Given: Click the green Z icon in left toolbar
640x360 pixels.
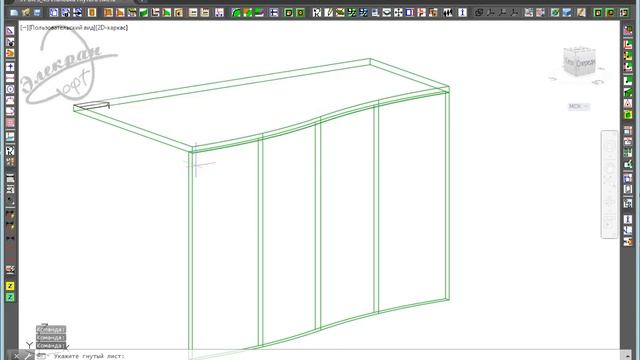Looking at the screenshot, I should point(10,297).
